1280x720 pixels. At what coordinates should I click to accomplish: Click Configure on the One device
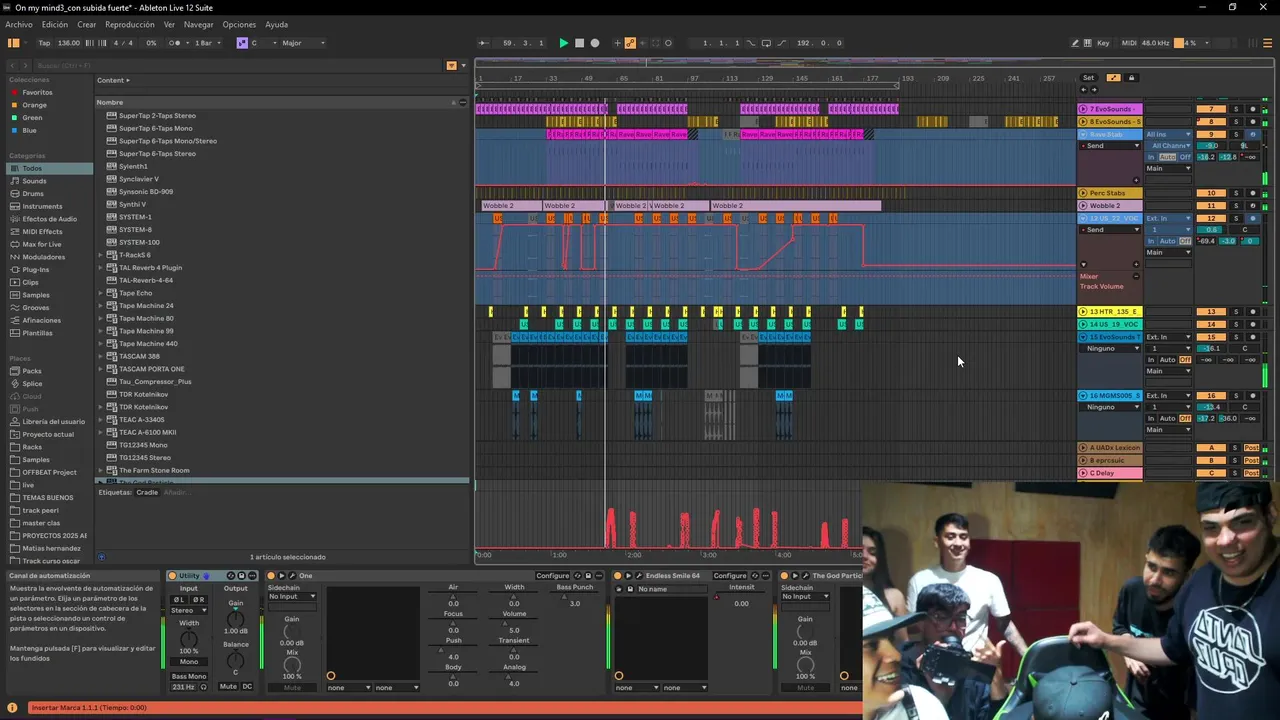tap(552, 576)
